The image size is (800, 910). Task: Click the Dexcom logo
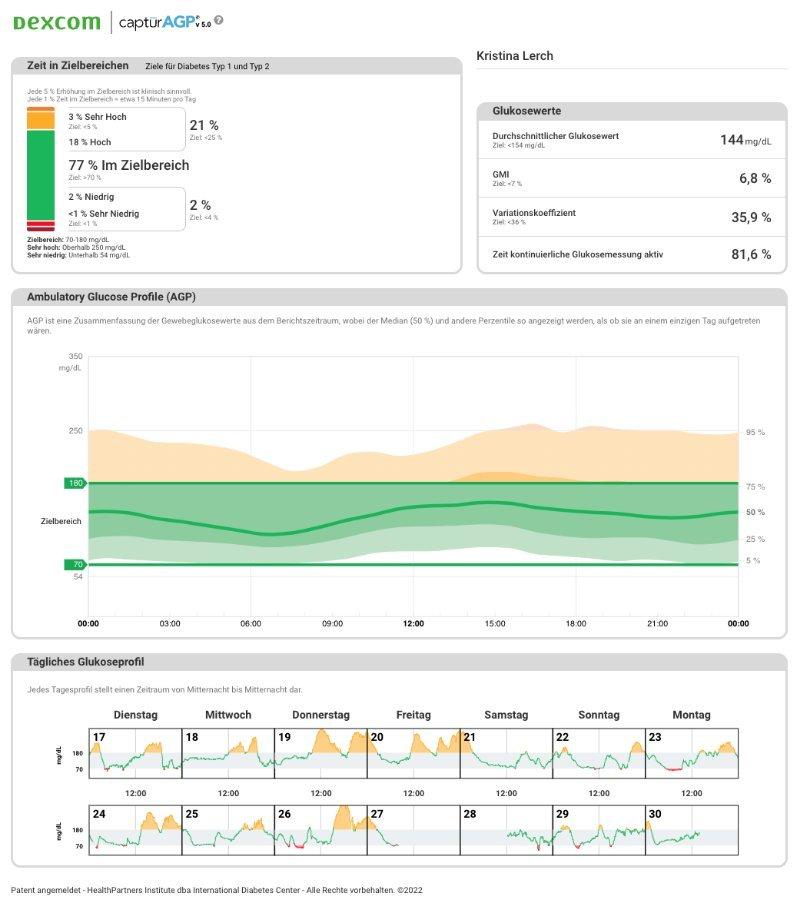coord(56,22)
